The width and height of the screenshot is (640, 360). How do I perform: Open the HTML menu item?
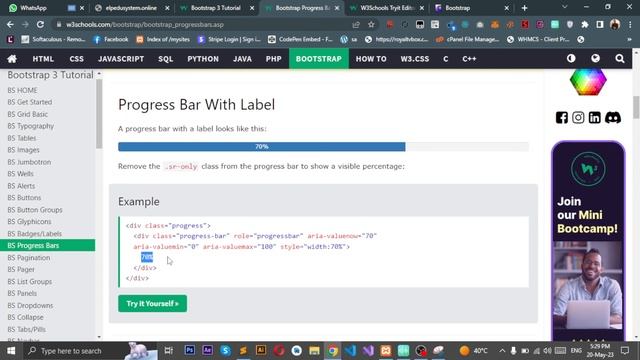[x=43, y=59]
